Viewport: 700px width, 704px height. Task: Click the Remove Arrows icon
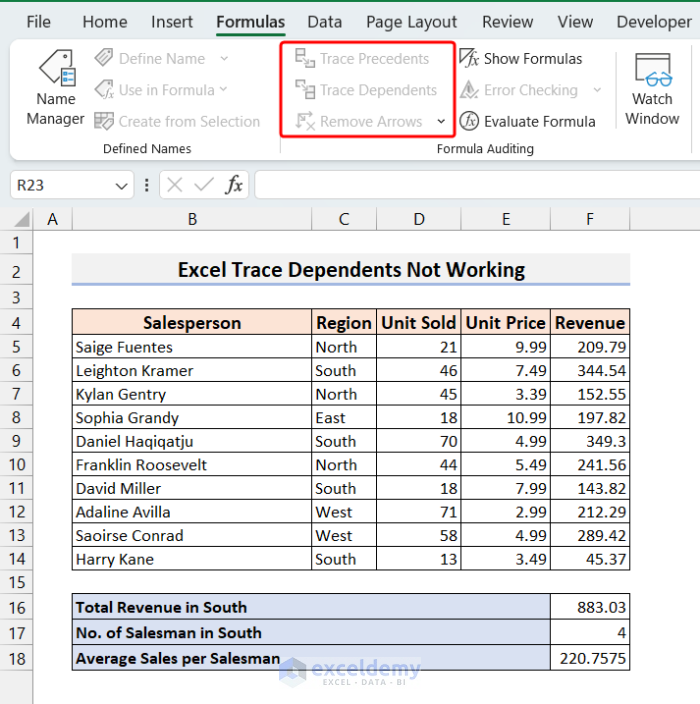point(305,121)
